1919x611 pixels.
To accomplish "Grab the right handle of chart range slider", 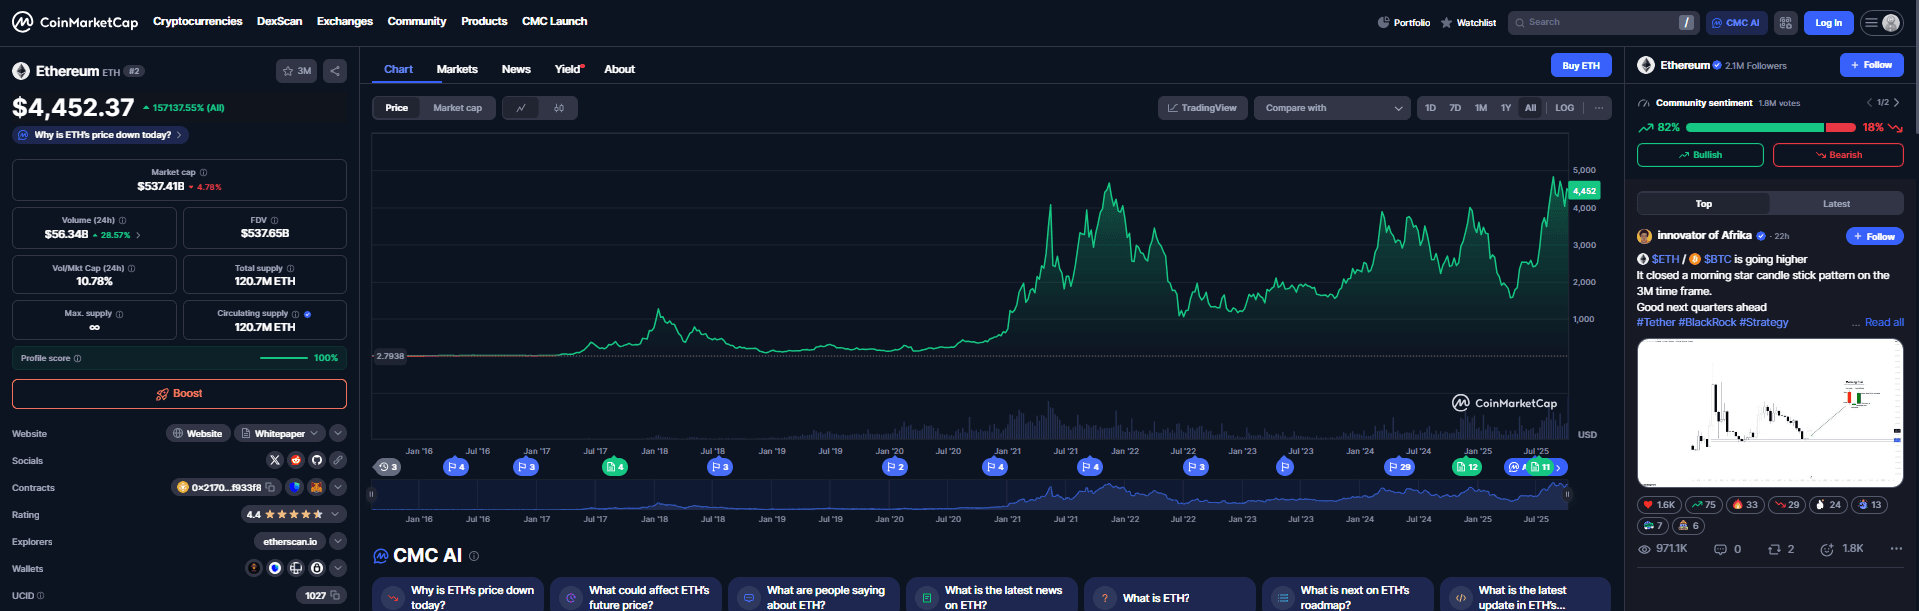I will click(x=1567, y=494).
